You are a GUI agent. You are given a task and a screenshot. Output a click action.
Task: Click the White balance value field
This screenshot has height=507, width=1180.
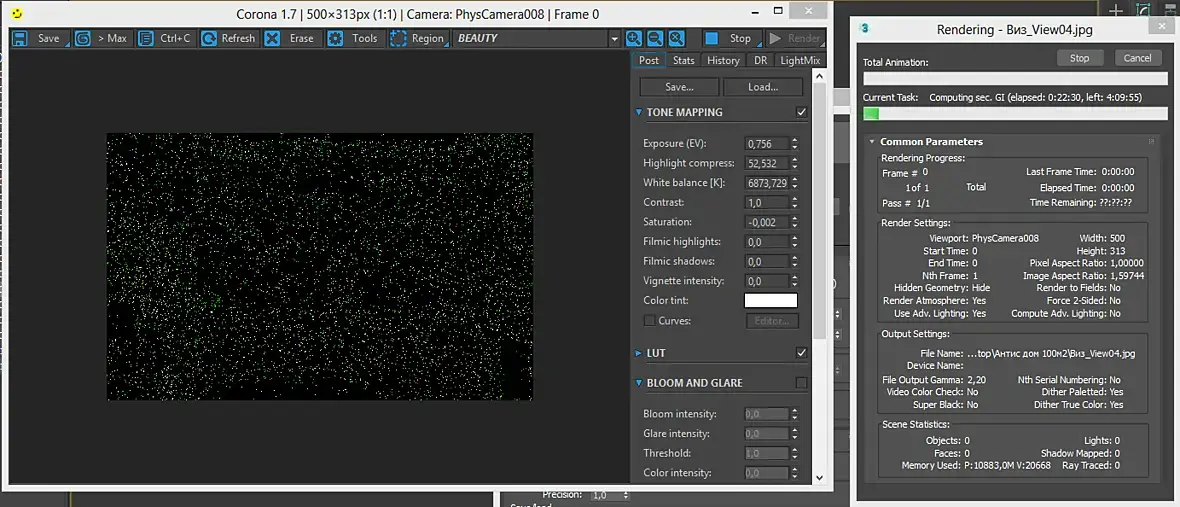pos(767,183)
